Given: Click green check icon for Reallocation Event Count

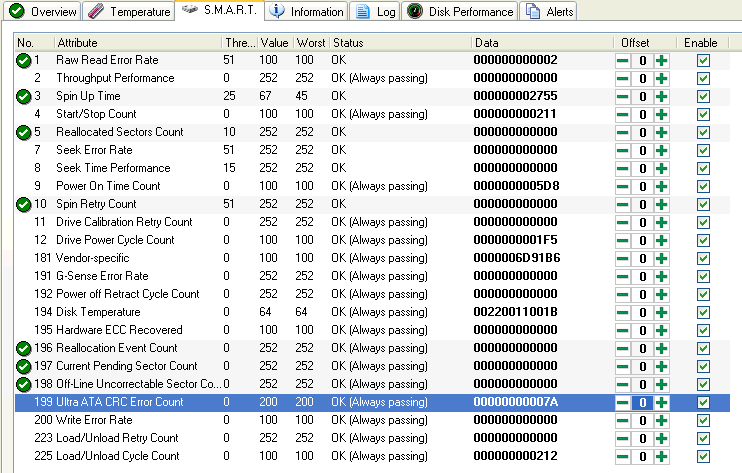Looking at the screenshot, I should [23, 349].
